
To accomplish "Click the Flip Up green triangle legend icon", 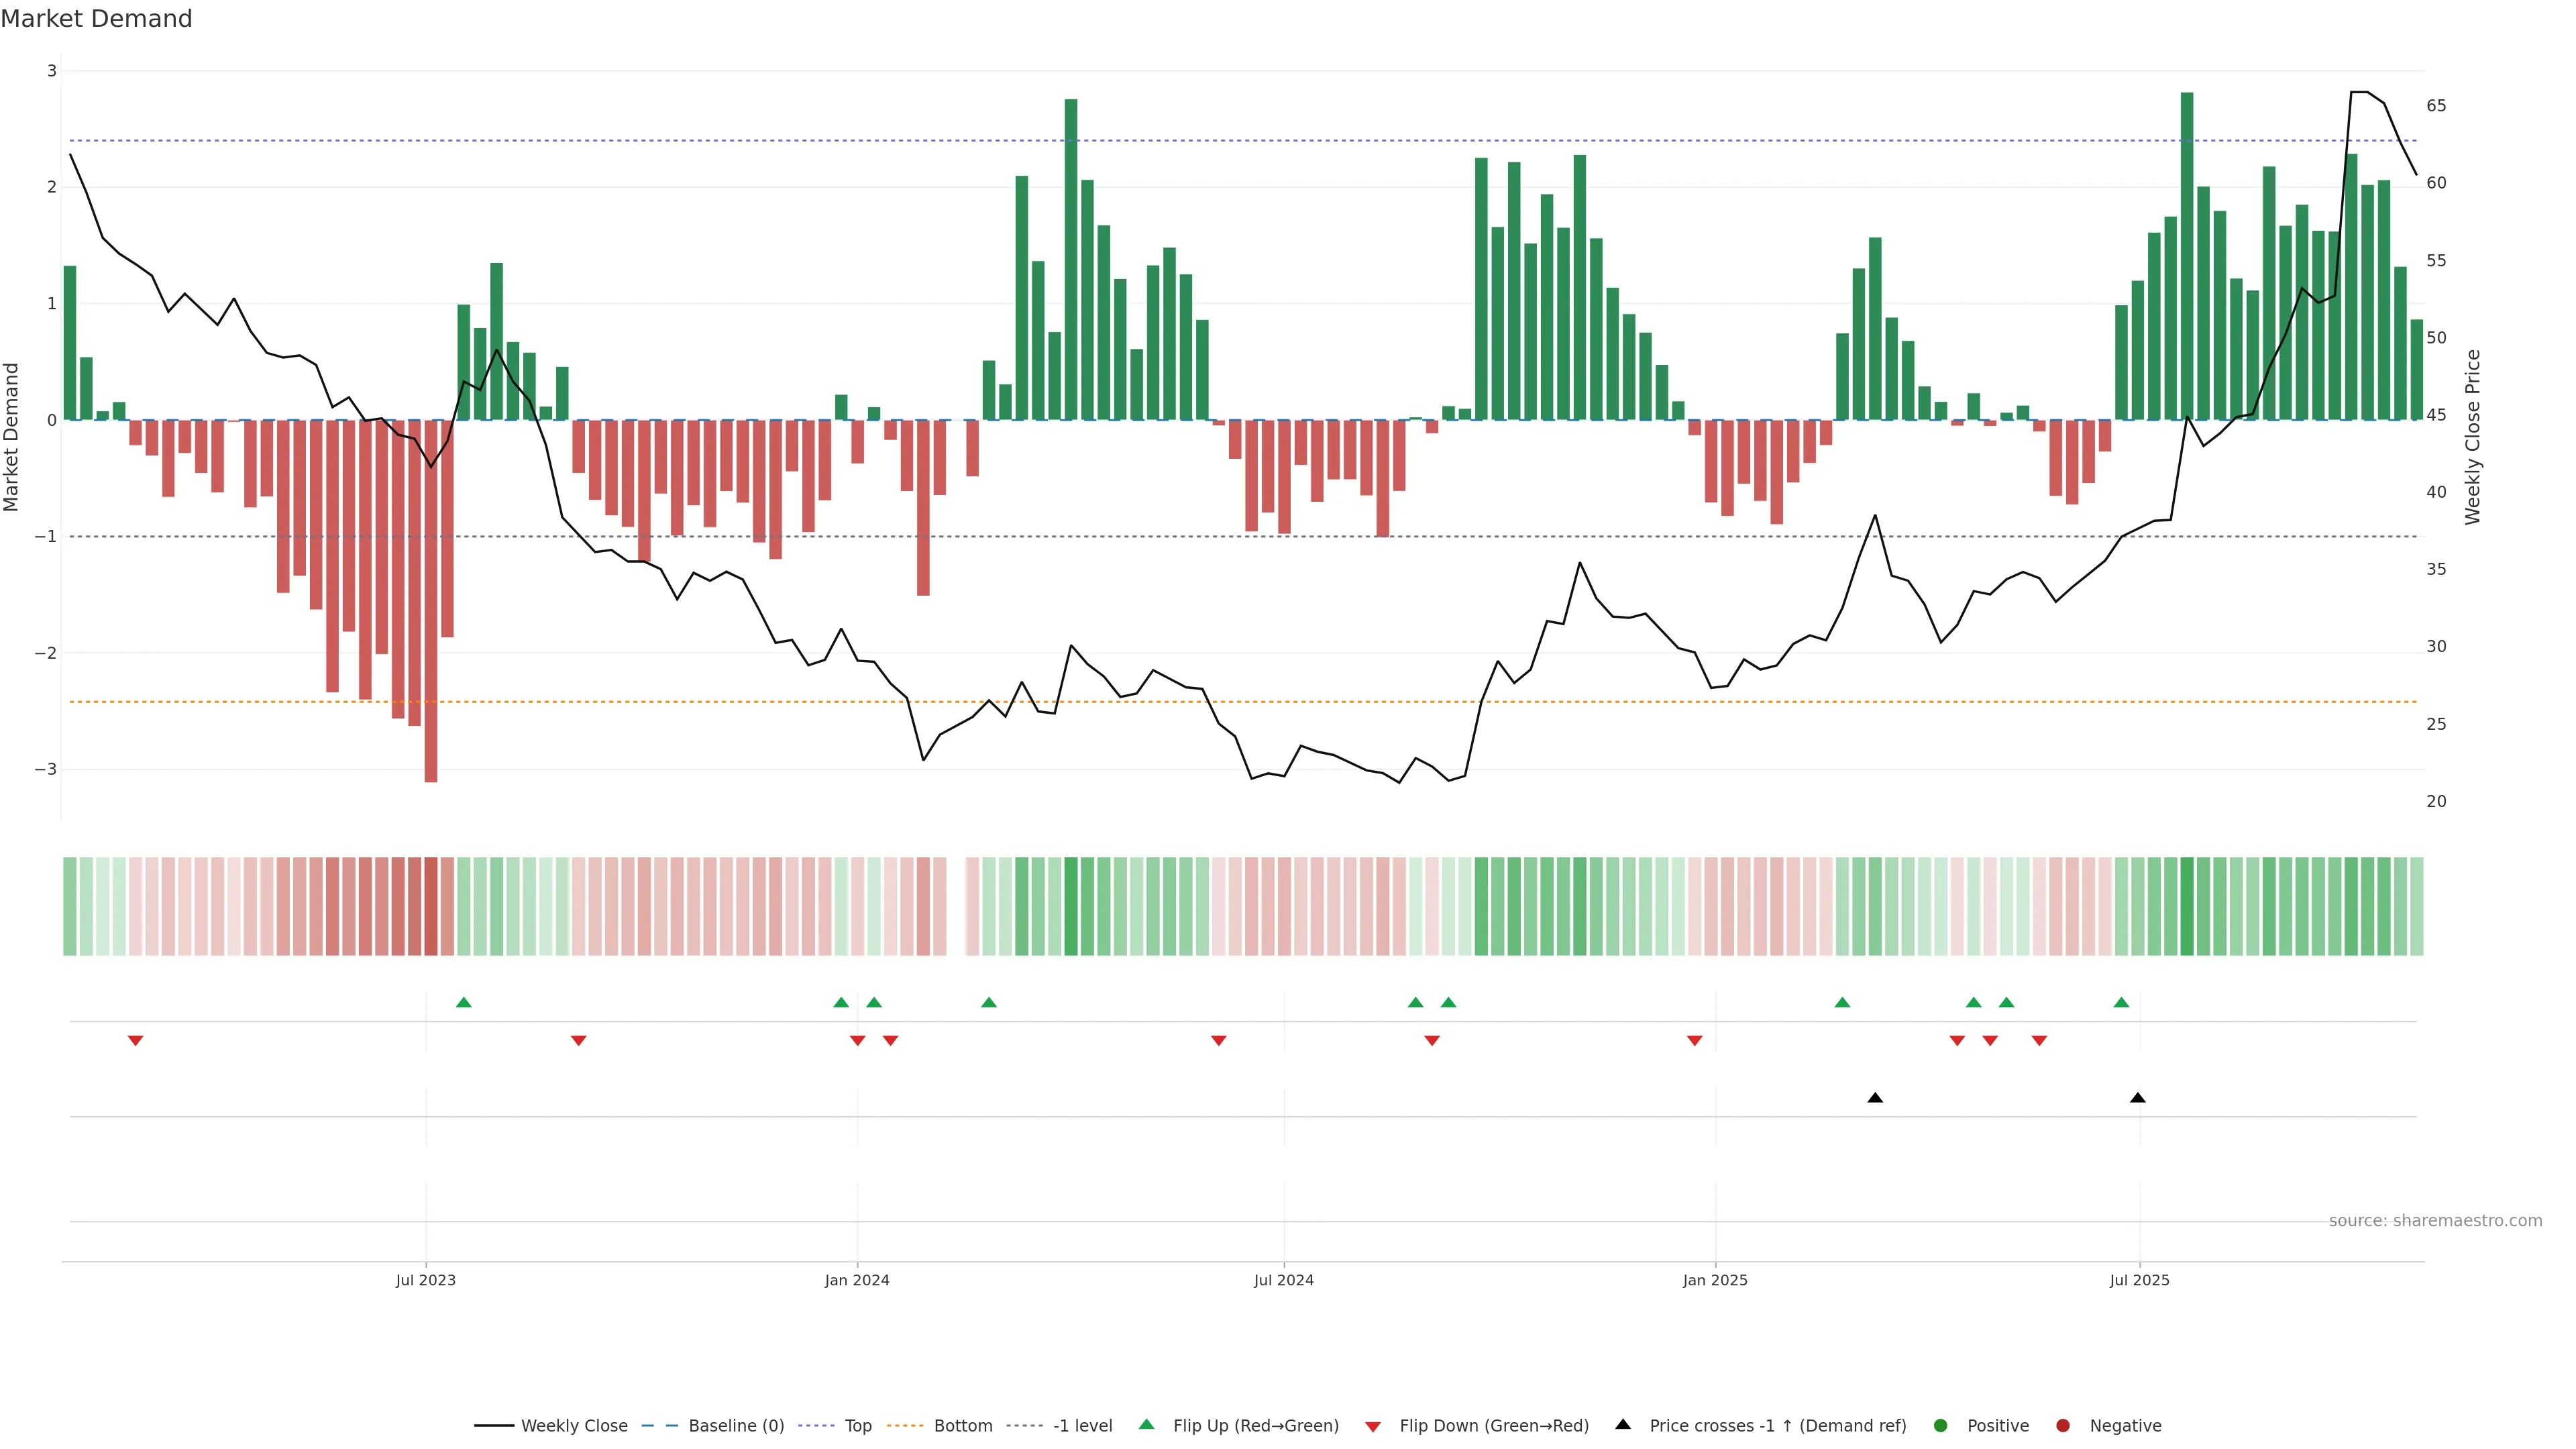I will [1147, 1425].
